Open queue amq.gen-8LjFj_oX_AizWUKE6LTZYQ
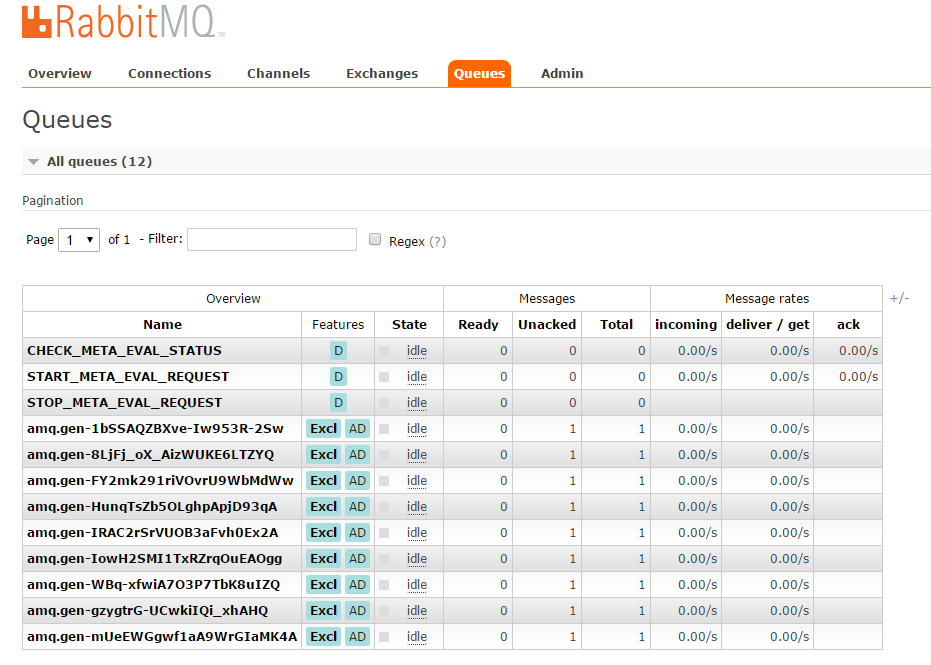 [x=150, y=455]
